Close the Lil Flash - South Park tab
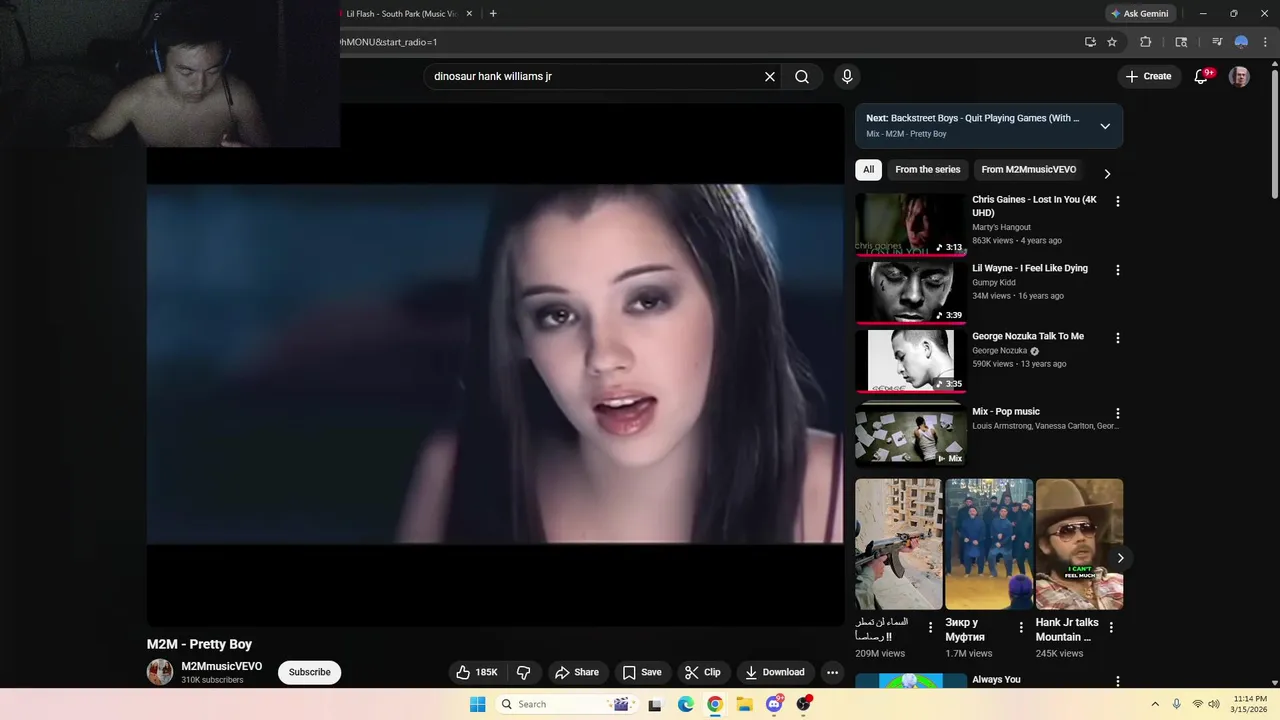Screen dimensions: 1280x720 (x=469, y=14)
